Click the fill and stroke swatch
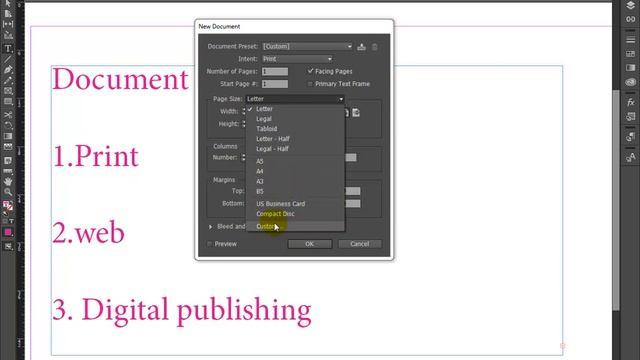Screen dimensions: 640x360 tap(8, 206)
